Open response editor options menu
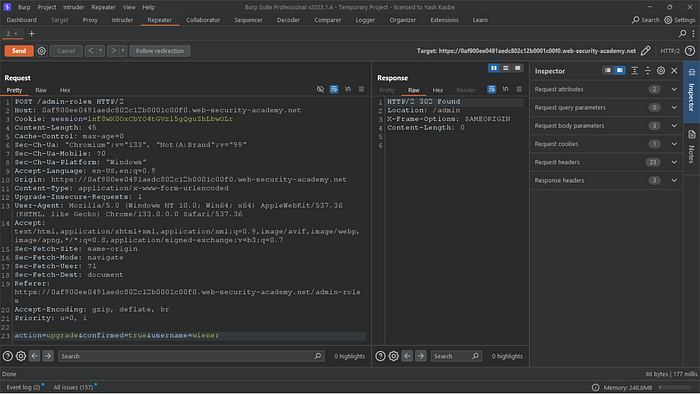The height and width of the screenshot is (394, 700). [x=519, y=89]
